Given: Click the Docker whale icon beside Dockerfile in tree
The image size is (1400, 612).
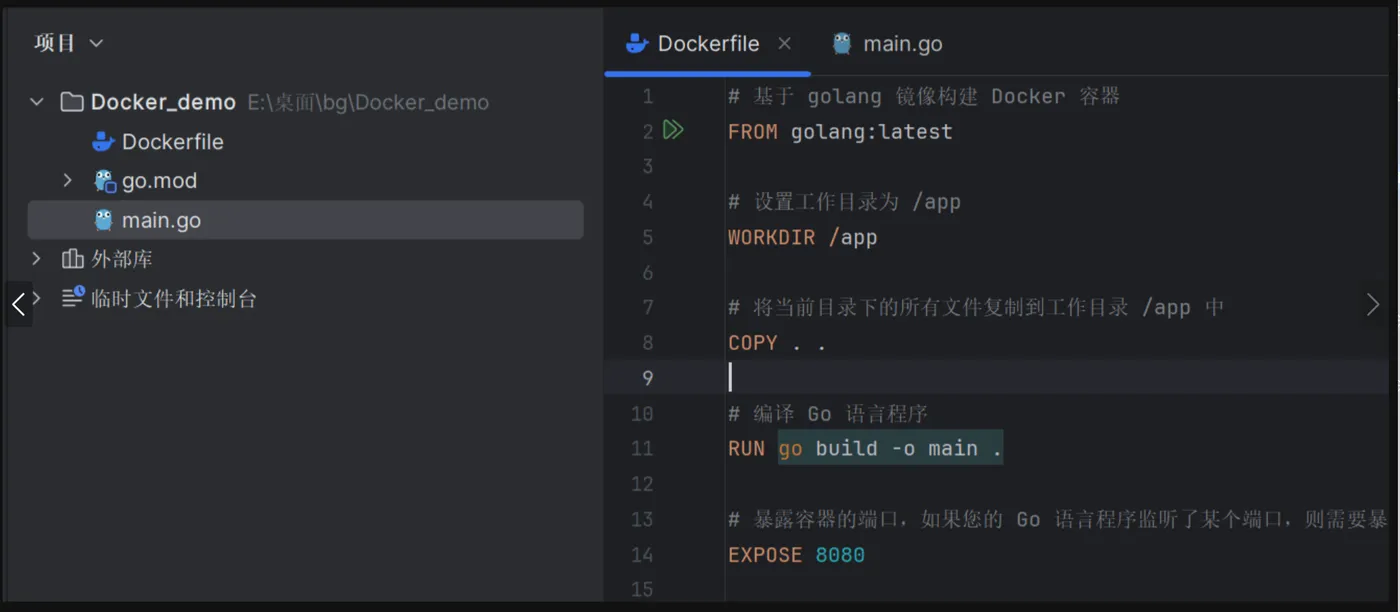Looking at the screenshot, I should [x=103, y=142].
